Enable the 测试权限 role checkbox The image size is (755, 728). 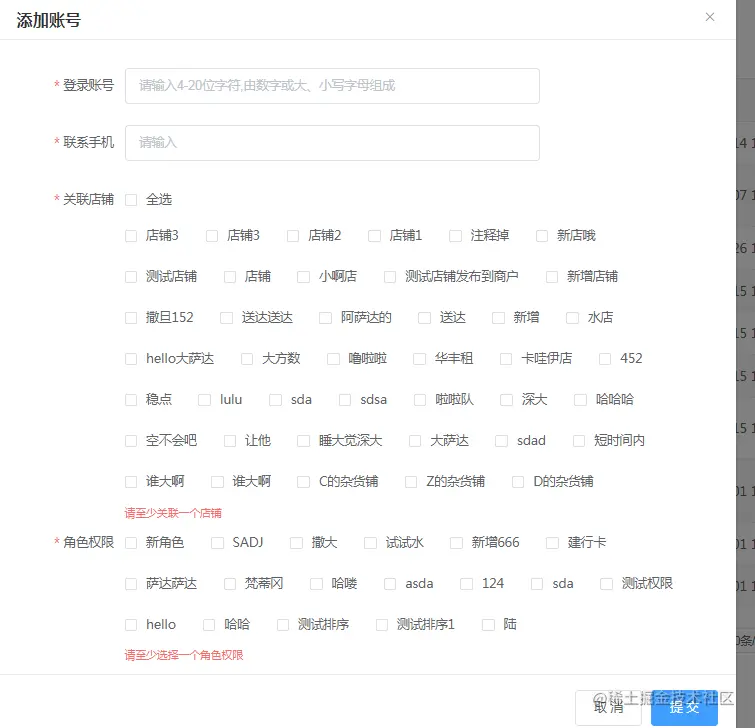606,584
